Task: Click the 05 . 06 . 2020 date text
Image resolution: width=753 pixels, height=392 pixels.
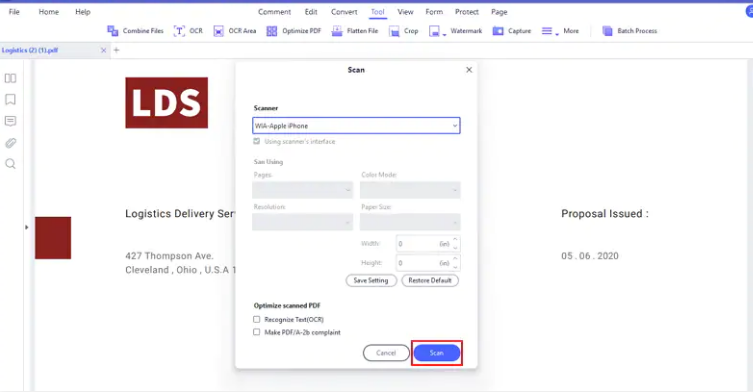Action: coord(590,256)
